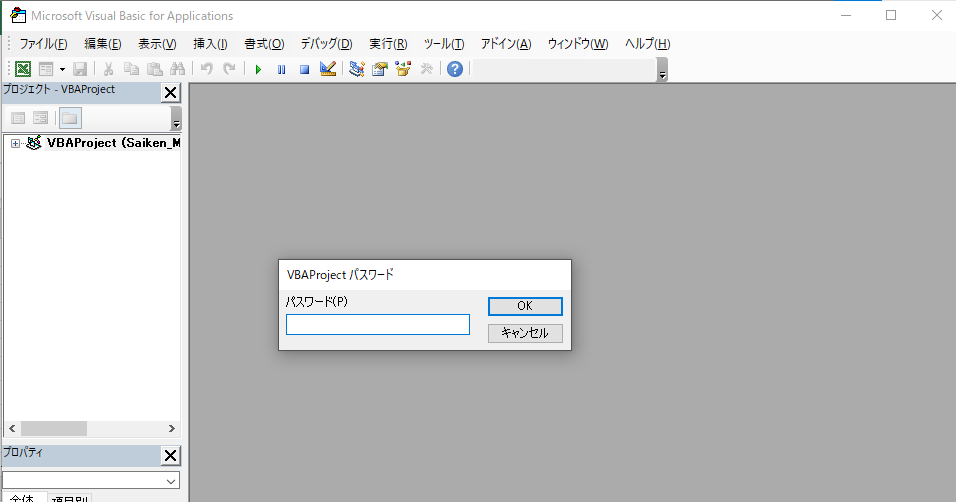Click the パスワード(P) input field
Screen dimensions: 956x502
point(378,325)
